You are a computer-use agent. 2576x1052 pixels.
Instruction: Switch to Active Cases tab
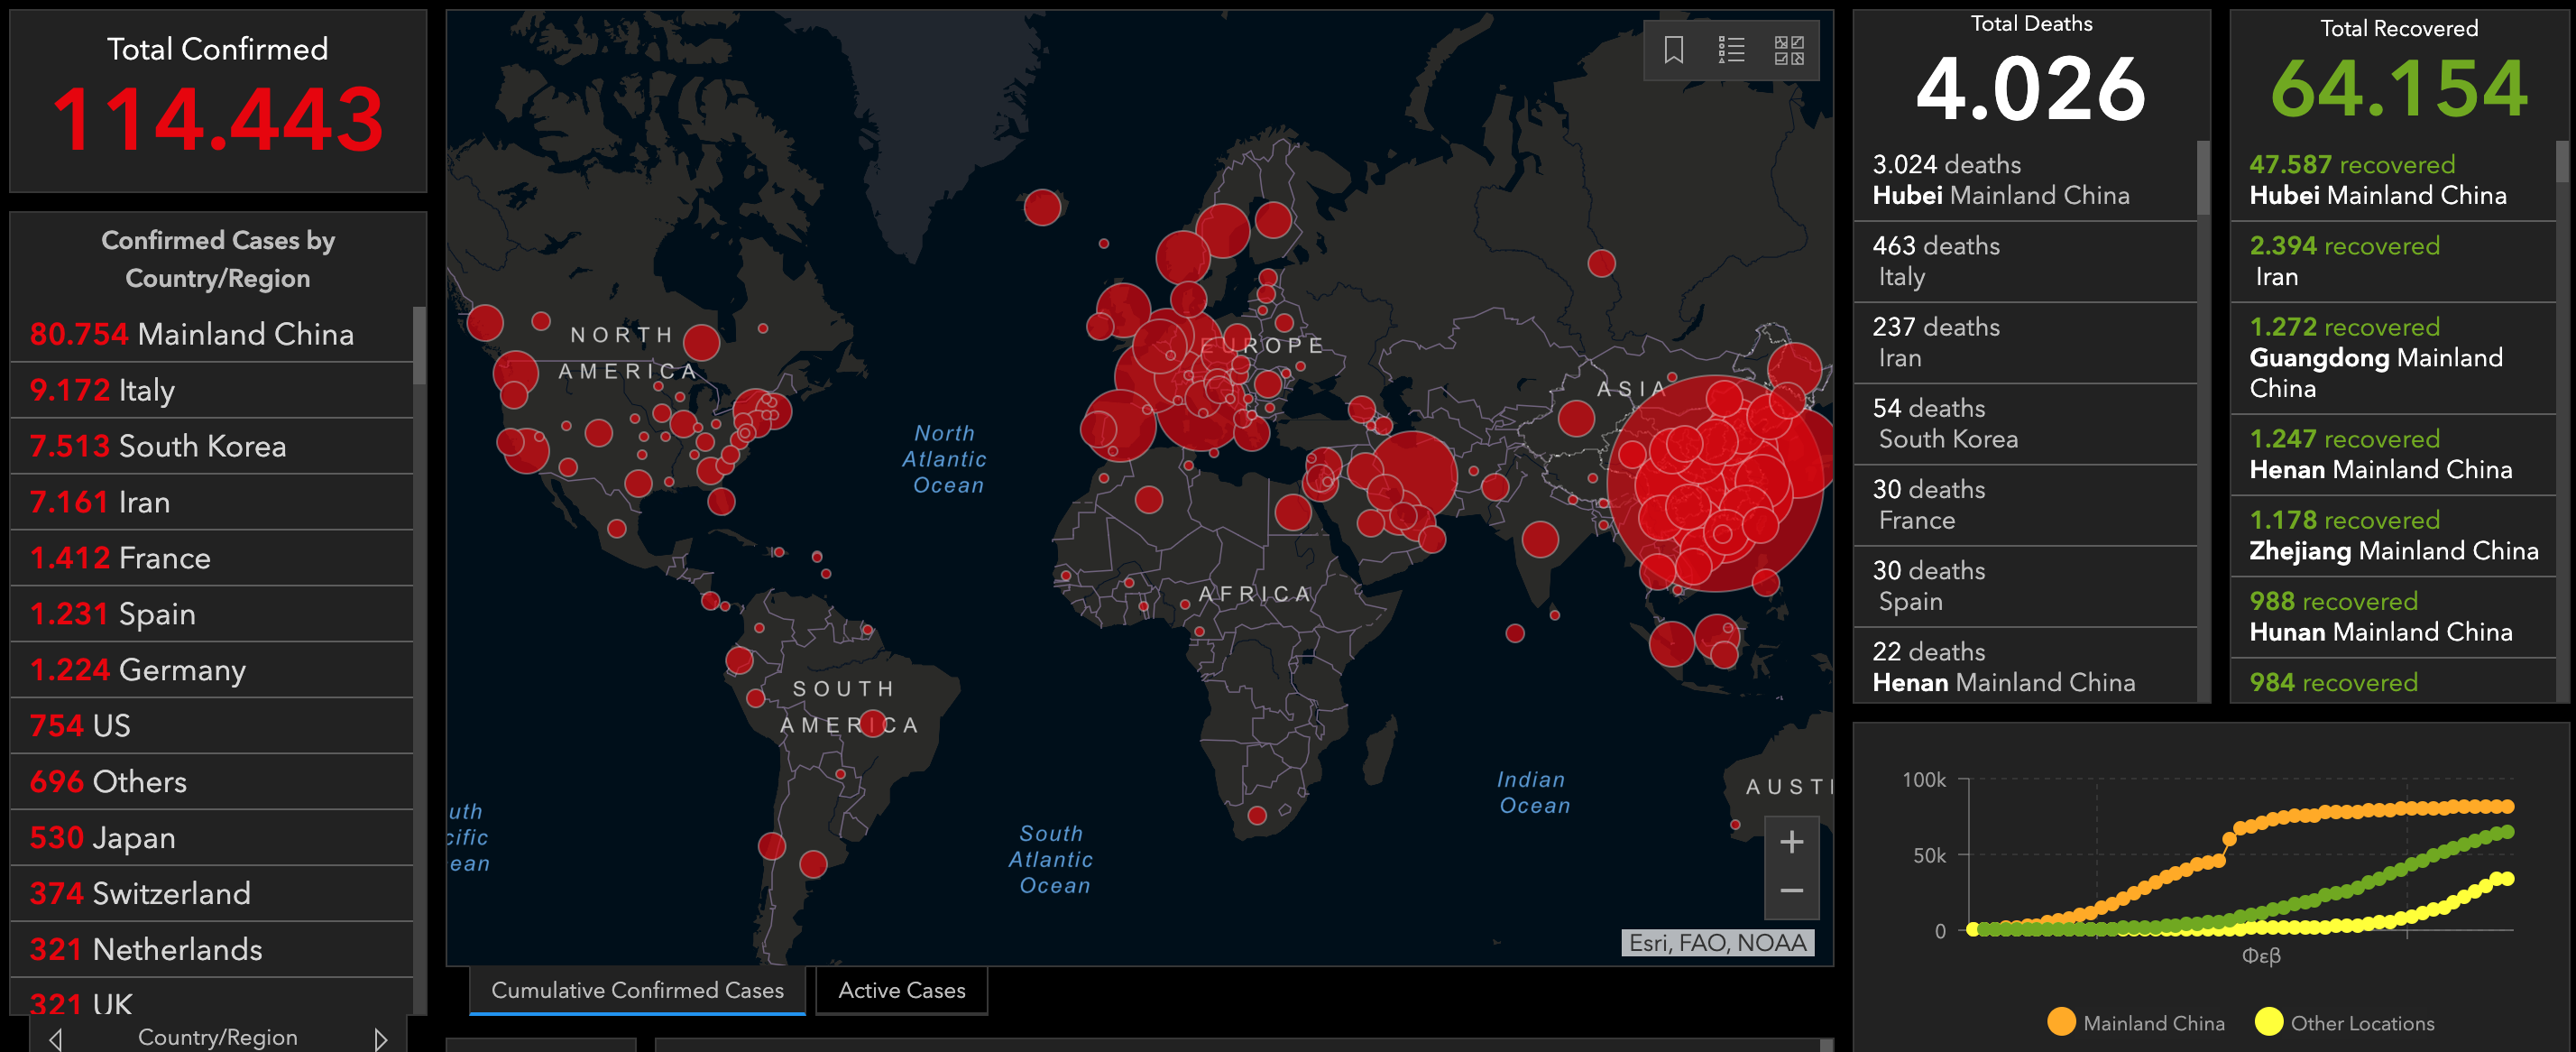pos(901,990)
